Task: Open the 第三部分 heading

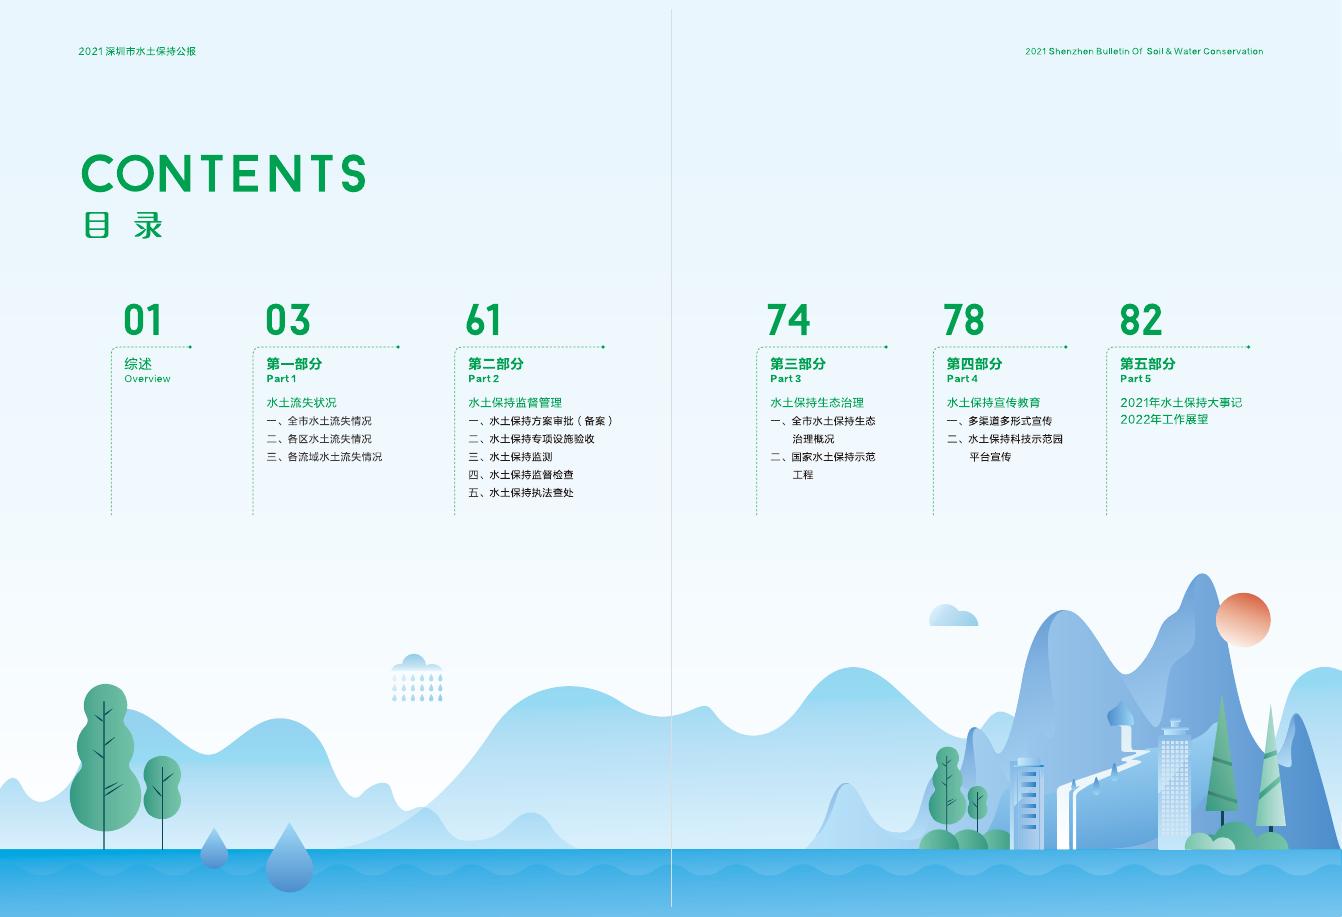Action: [798, 364]
